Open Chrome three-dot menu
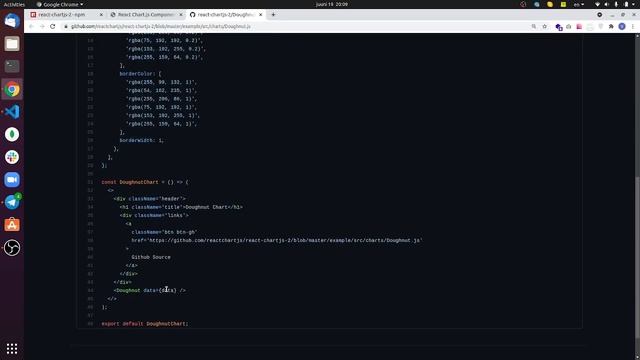 633,26
